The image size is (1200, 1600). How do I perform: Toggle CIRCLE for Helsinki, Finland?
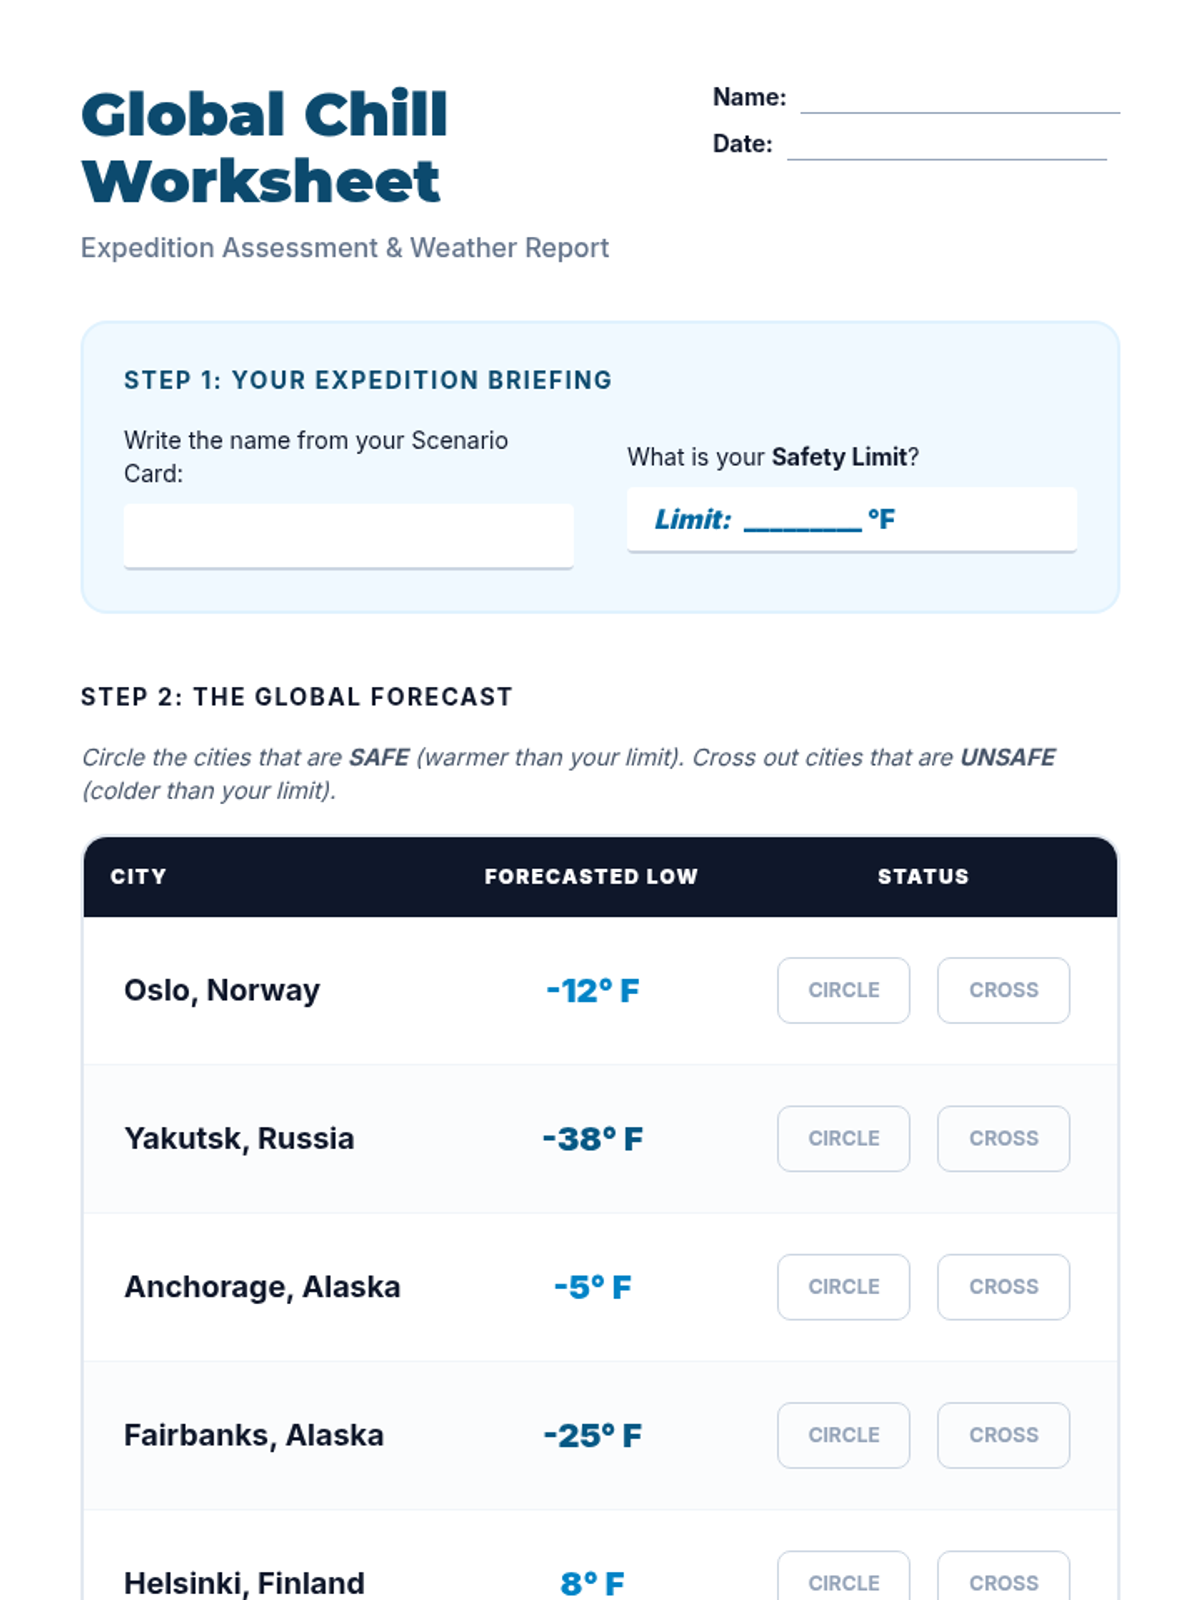tap(843, 1580)
